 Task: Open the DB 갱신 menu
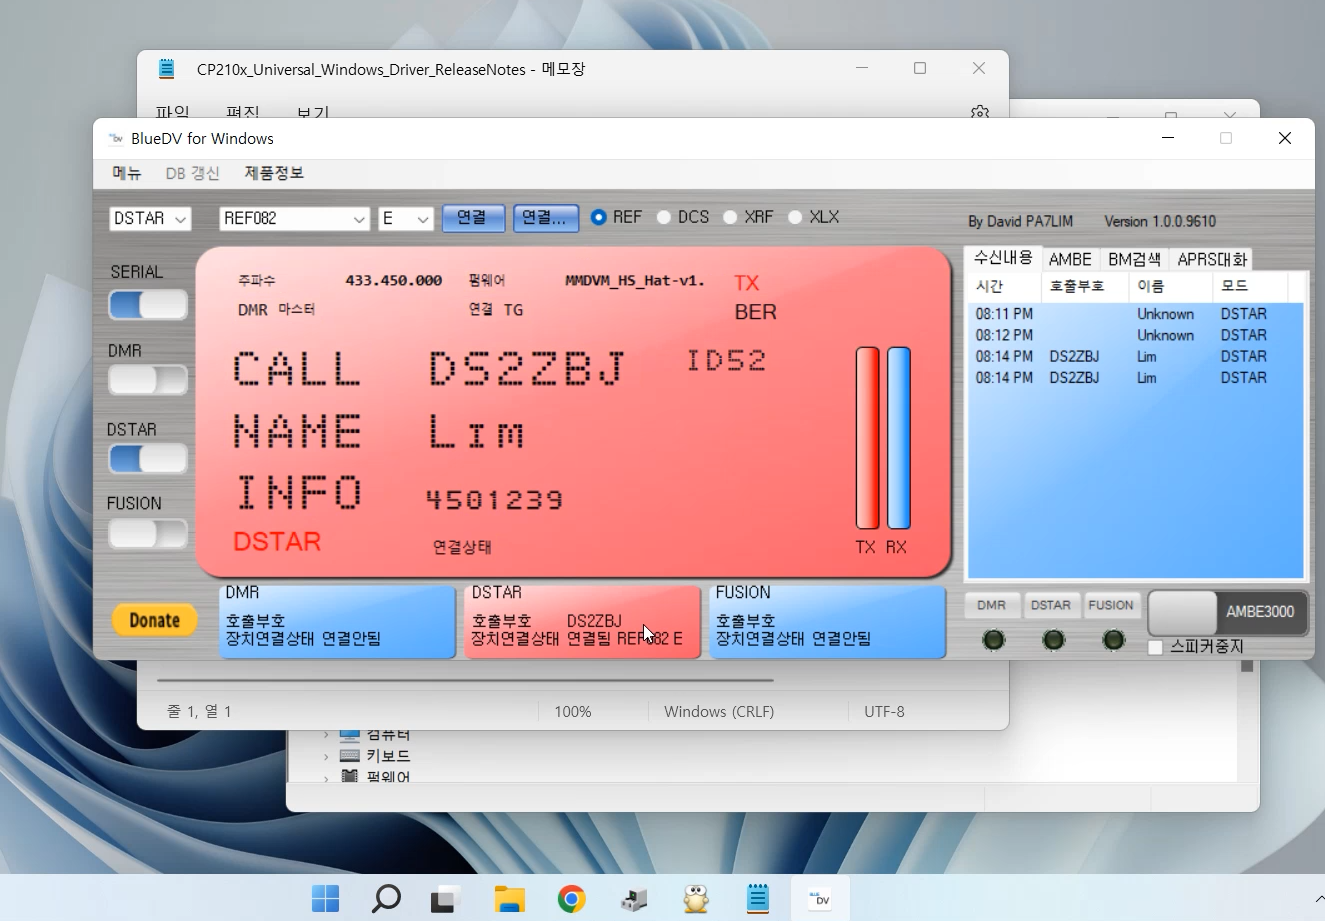pos(193,173)
